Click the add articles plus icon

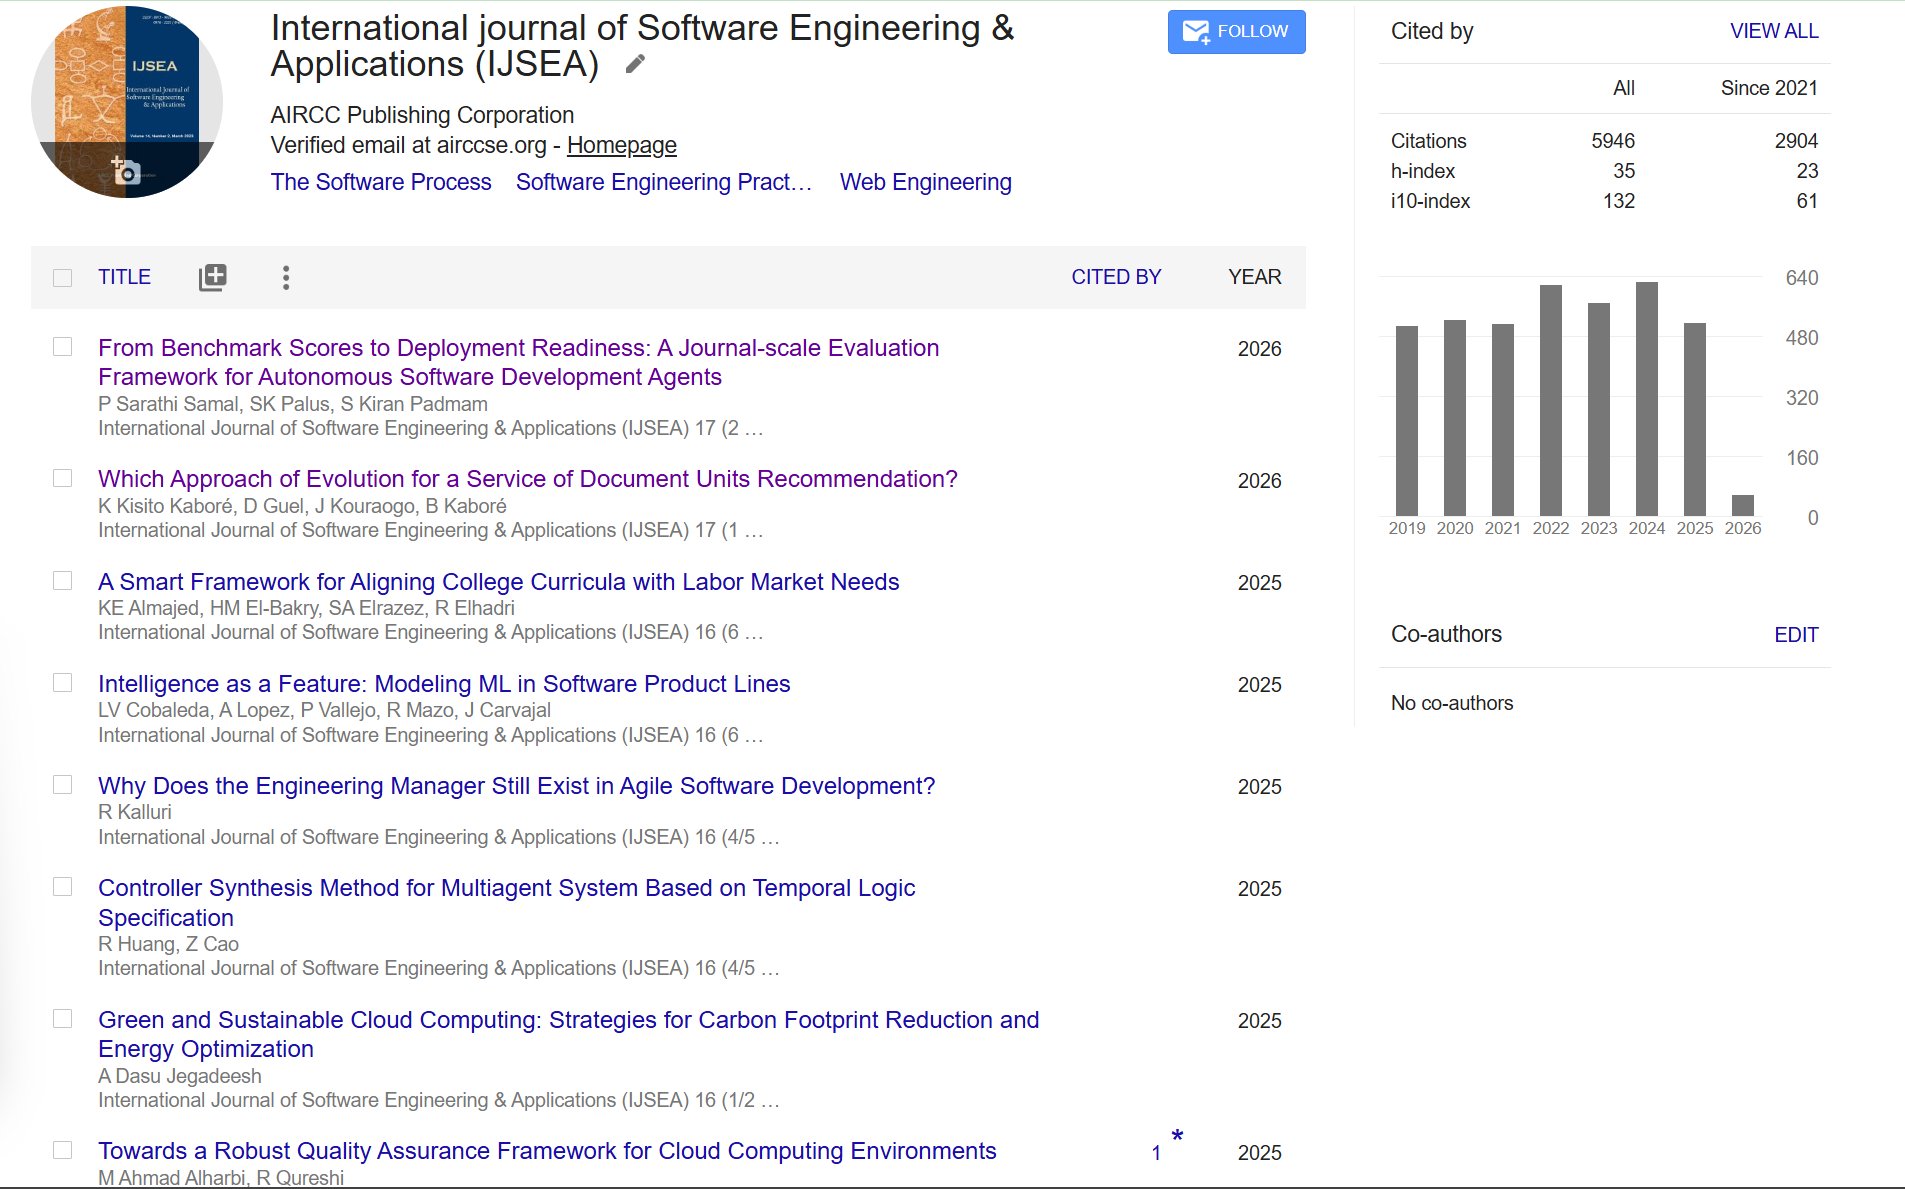tap(212, 277)
